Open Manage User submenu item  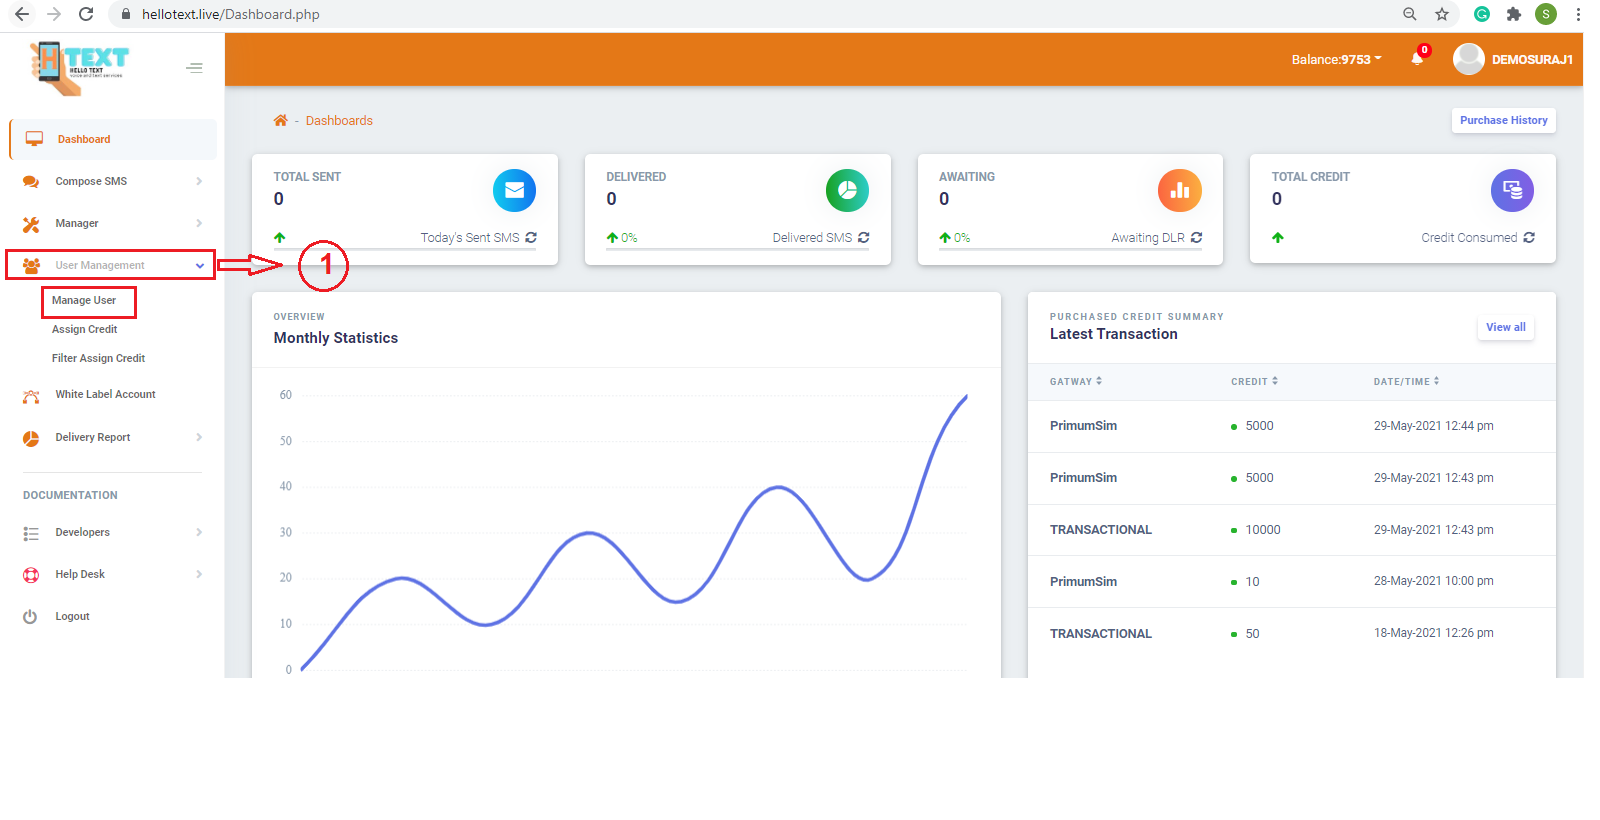tap(84, 300)
